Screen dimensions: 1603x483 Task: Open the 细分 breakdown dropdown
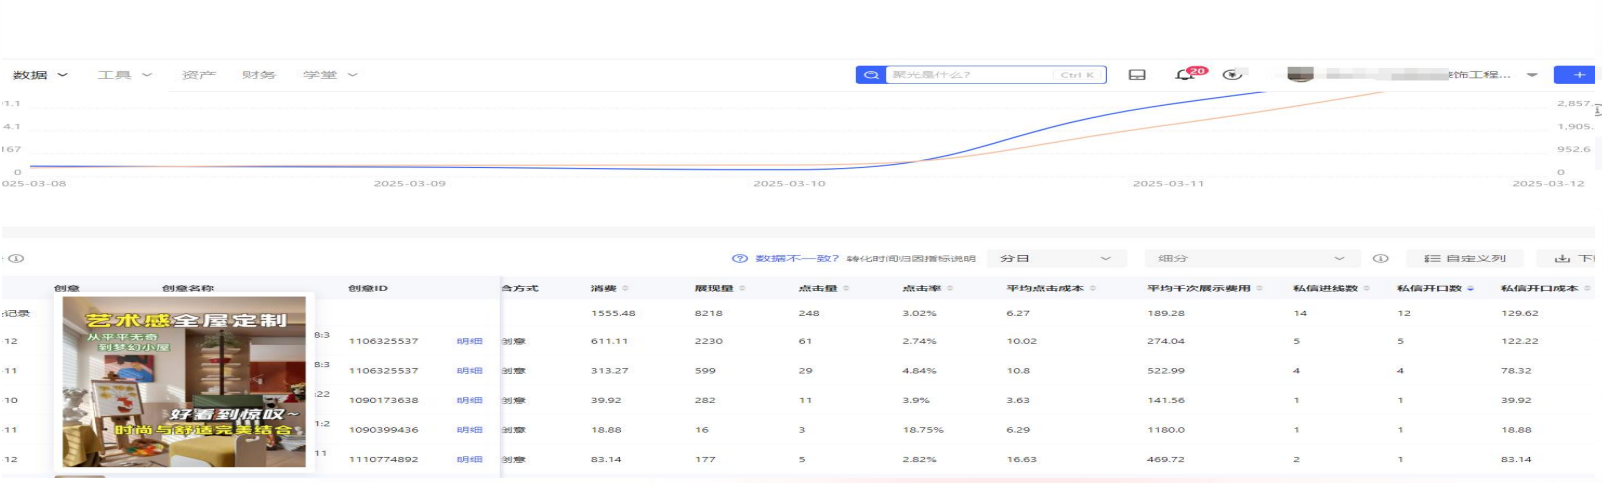[x=1252, y=258]
